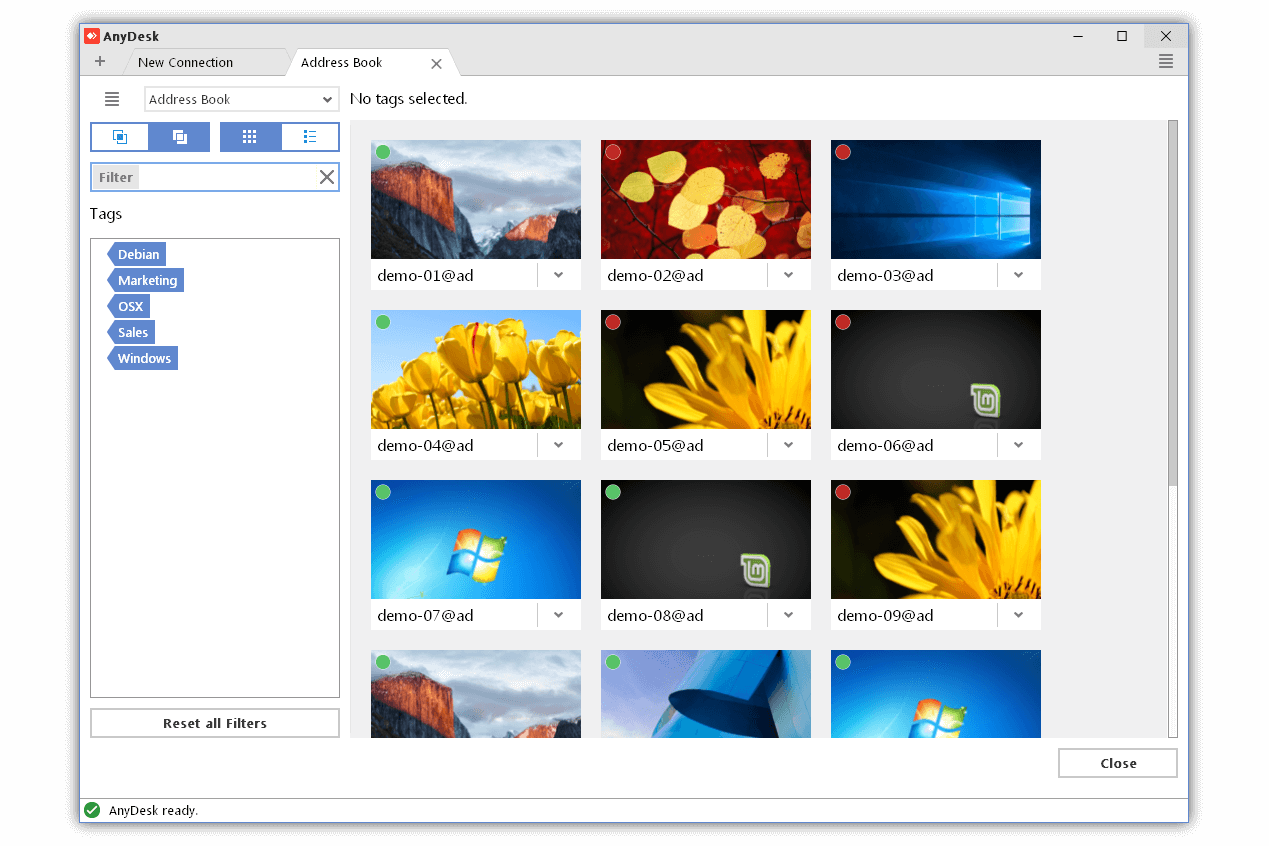The width and height of the screenshot is (1269, 846).
Task: Click the green online indicator on demo-07@ad
Action: [x=383, y=492]
